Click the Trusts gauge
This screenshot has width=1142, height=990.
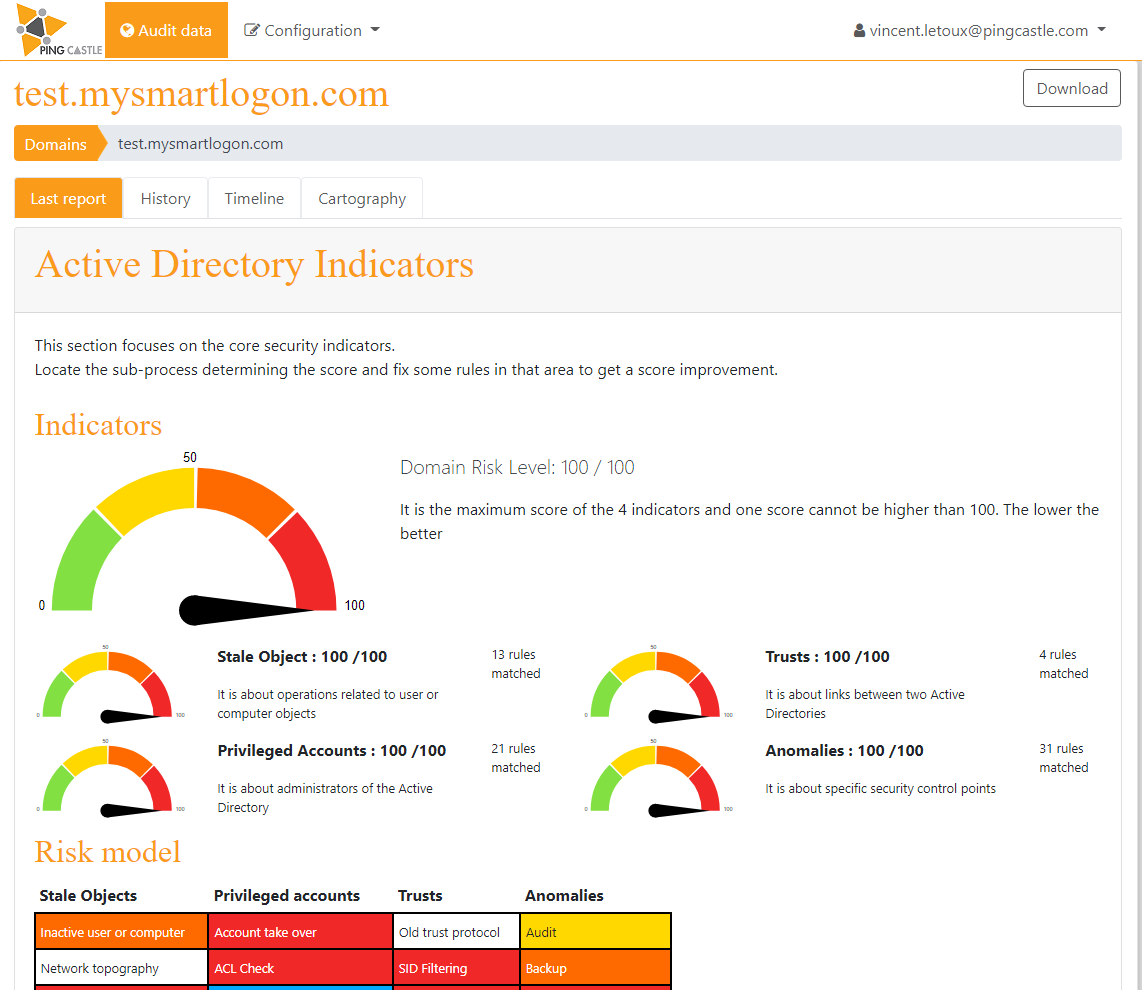tap(655, 685)
